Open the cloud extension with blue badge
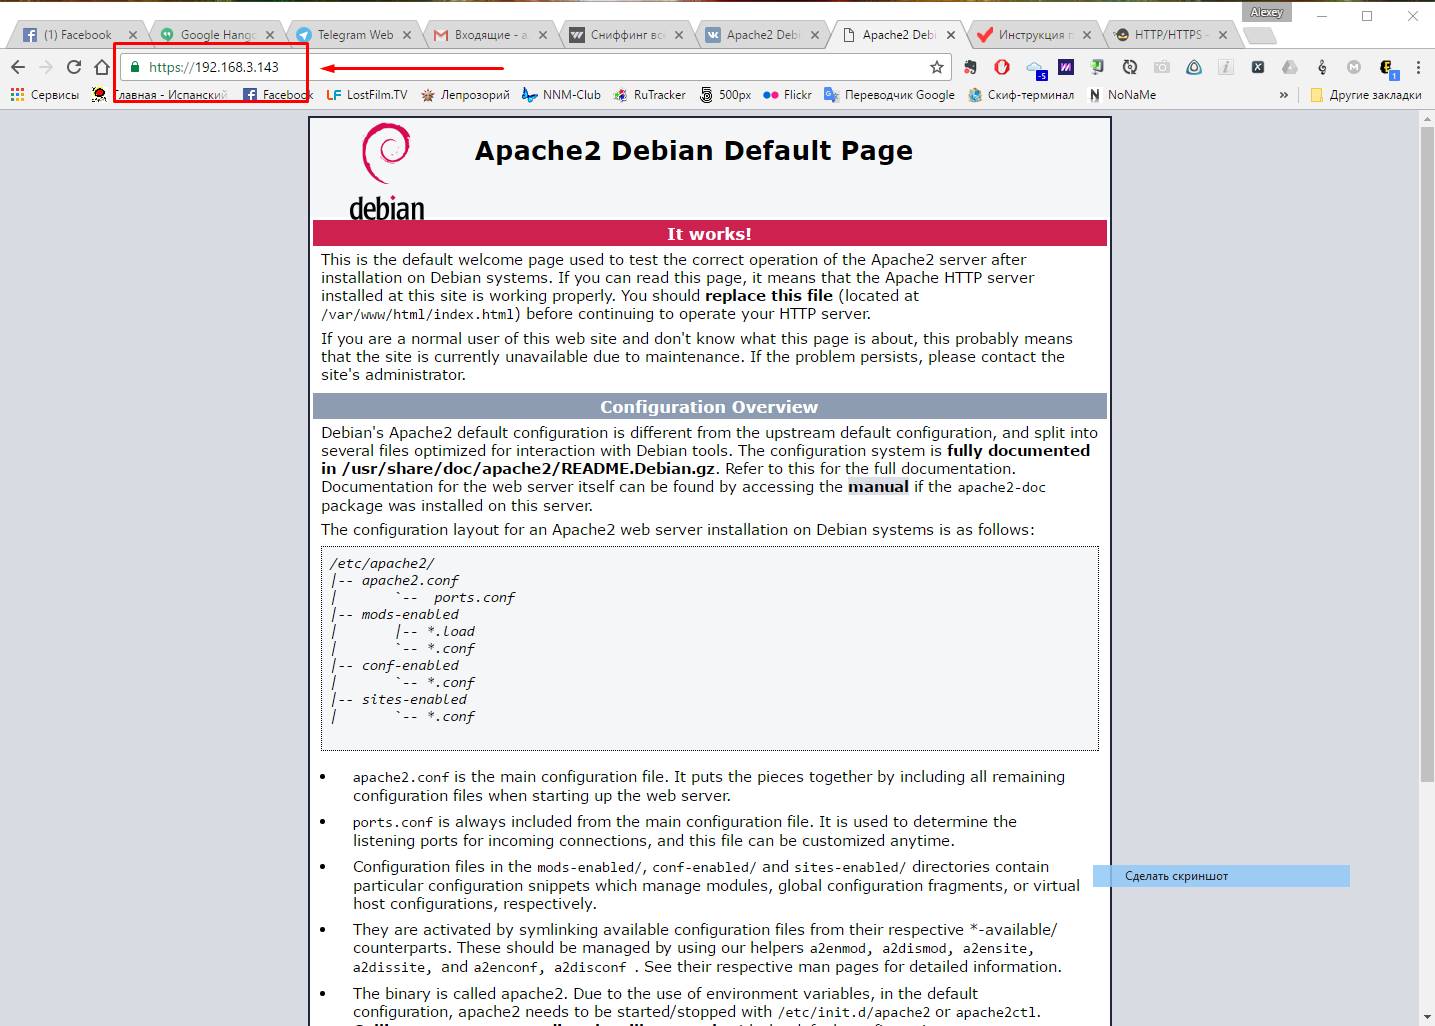The image size is (1435, 1026). [x=1036, y=68]
